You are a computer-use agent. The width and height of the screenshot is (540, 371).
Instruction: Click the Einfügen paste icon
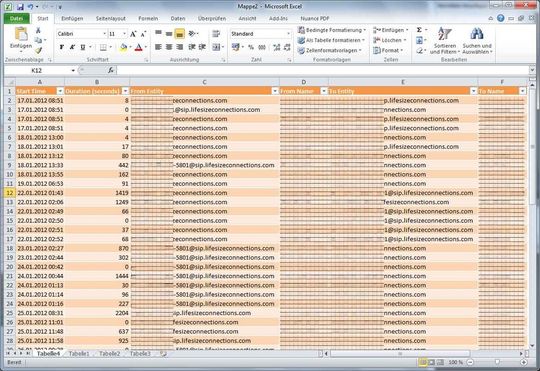pyautogui.click(x=21, y=34)
